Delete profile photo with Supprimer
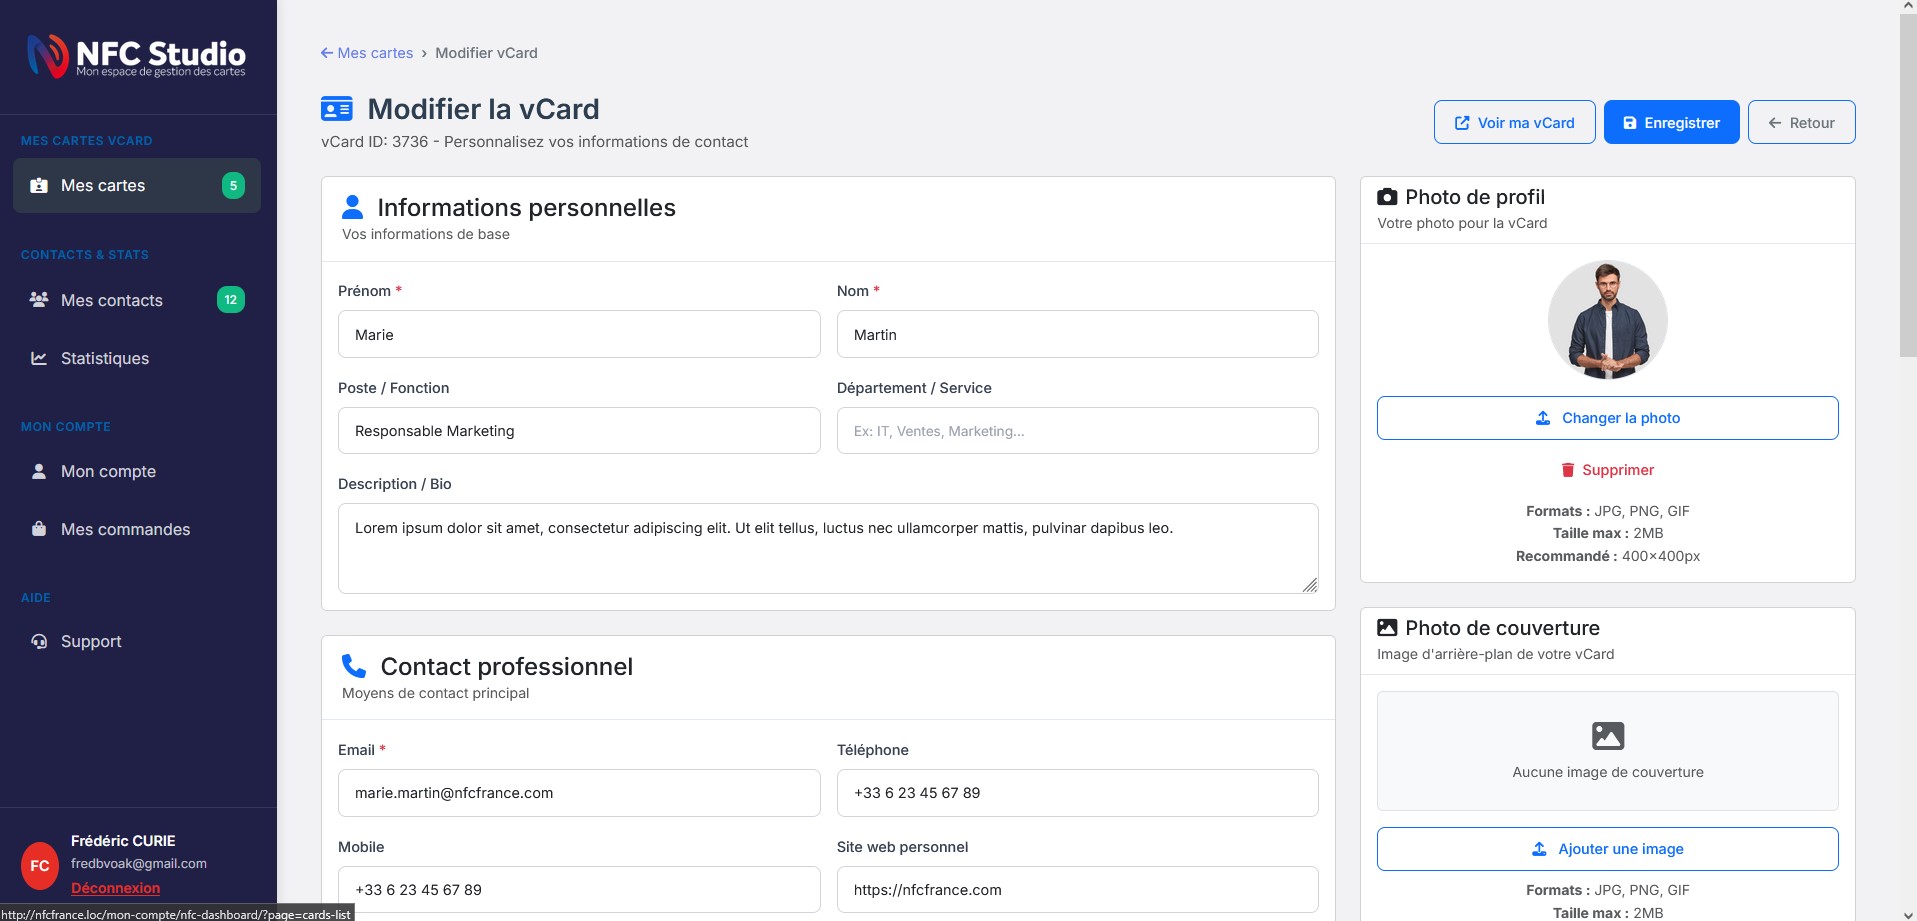Image resolution: width=1917 pixels, height=921 pixels. 1607,470
